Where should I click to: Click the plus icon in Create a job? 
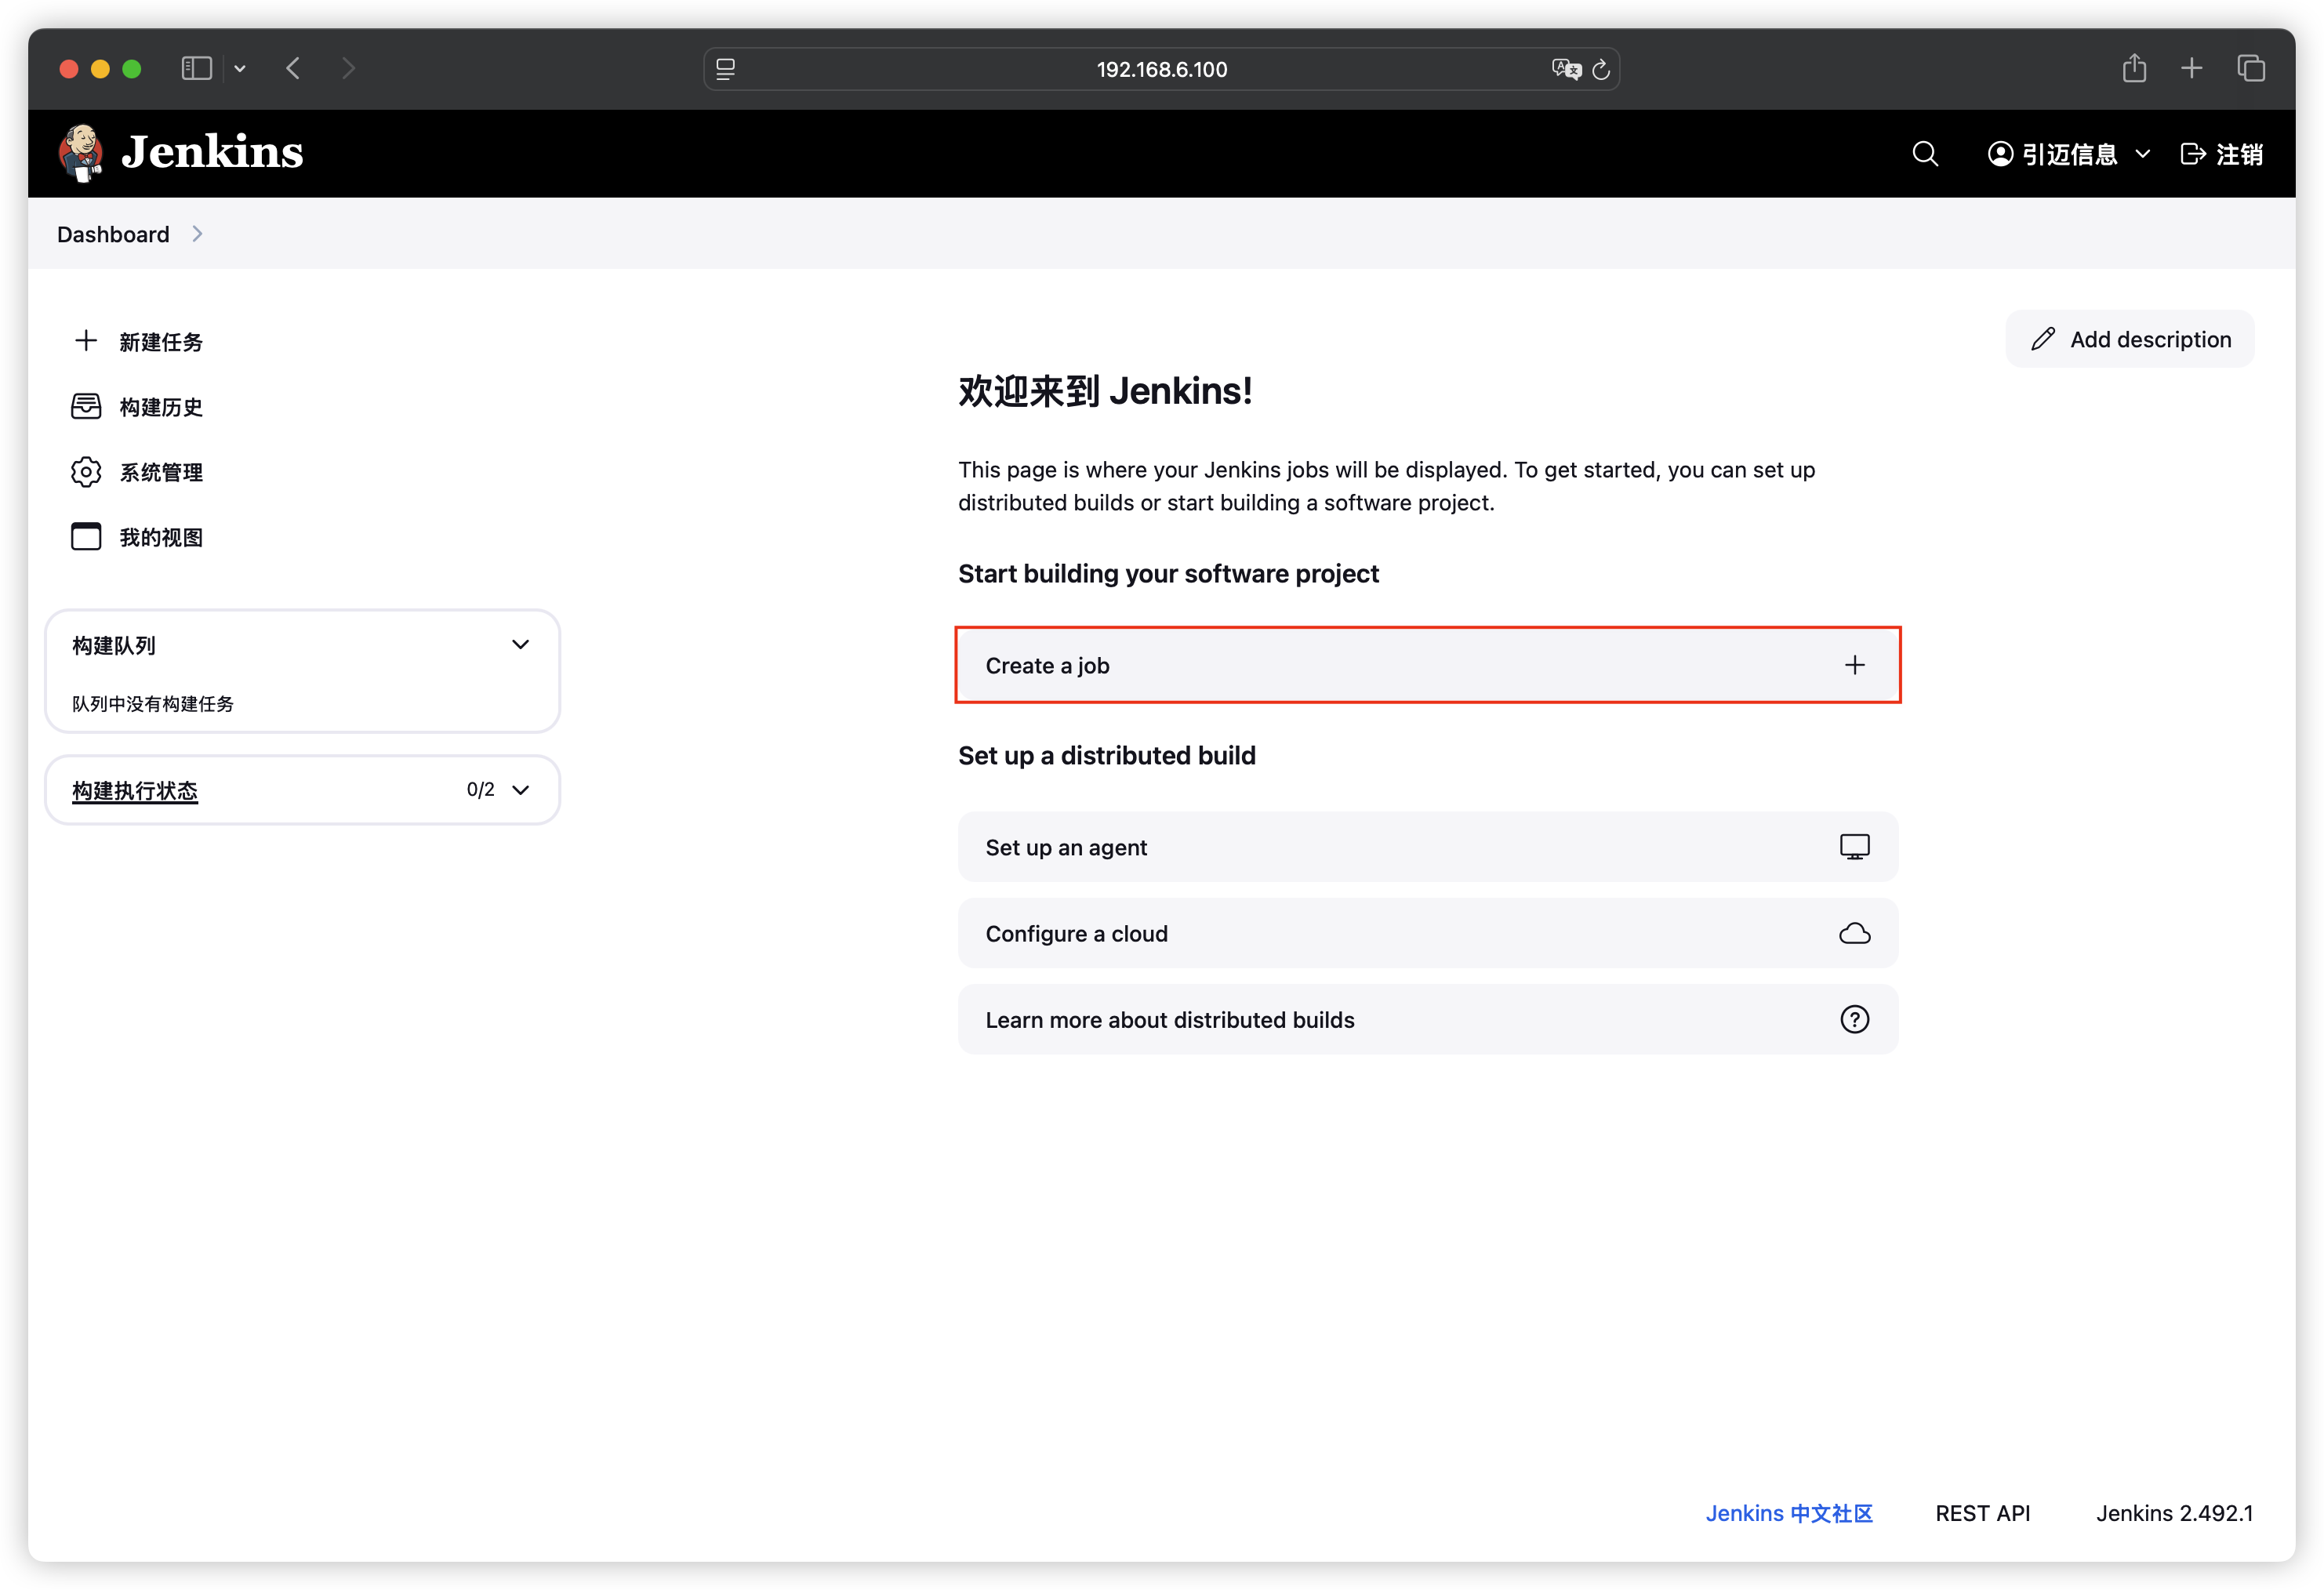(x=1855, y=665)
